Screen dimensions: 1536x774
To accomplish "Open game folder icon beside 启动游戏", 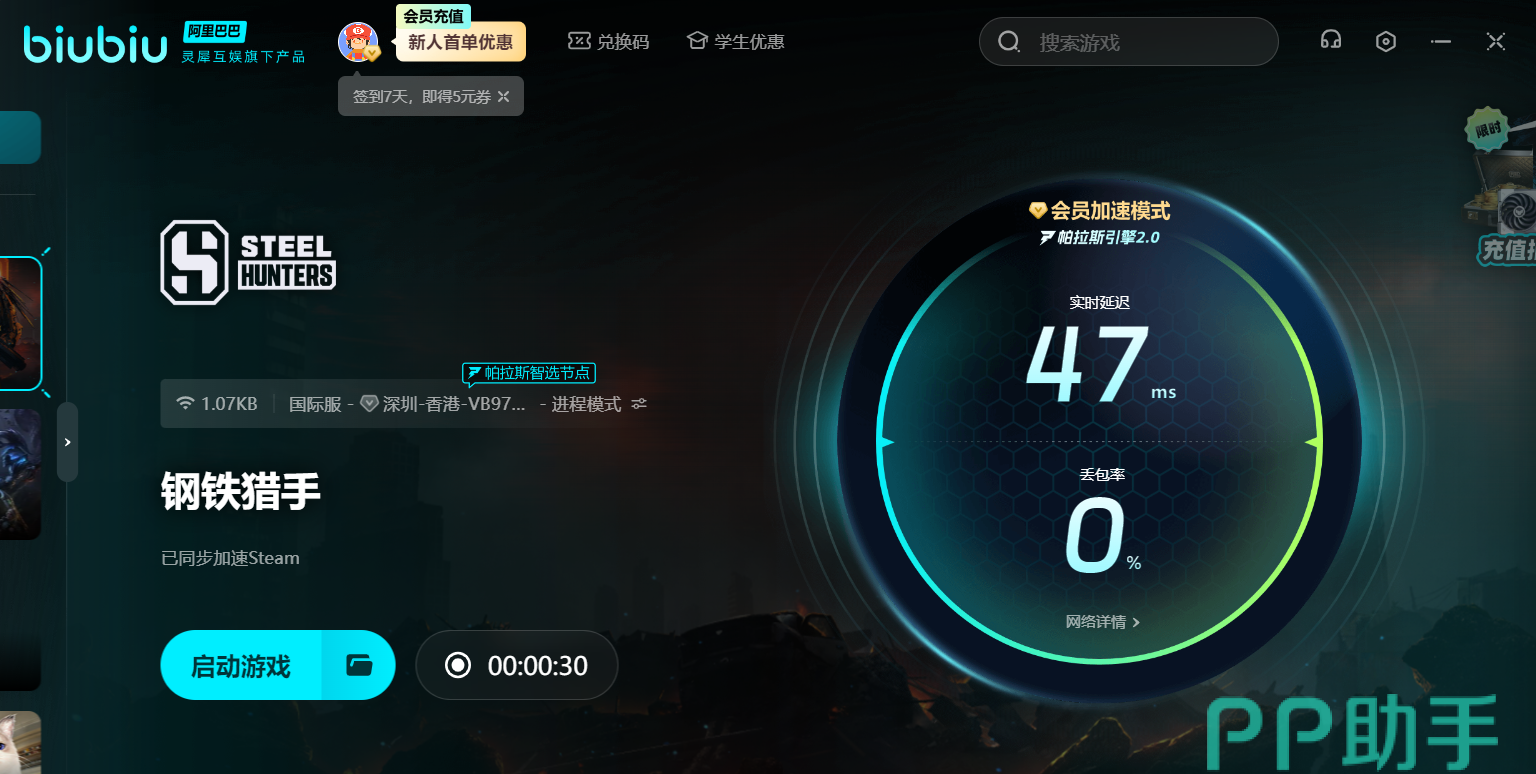I will 358,665.
